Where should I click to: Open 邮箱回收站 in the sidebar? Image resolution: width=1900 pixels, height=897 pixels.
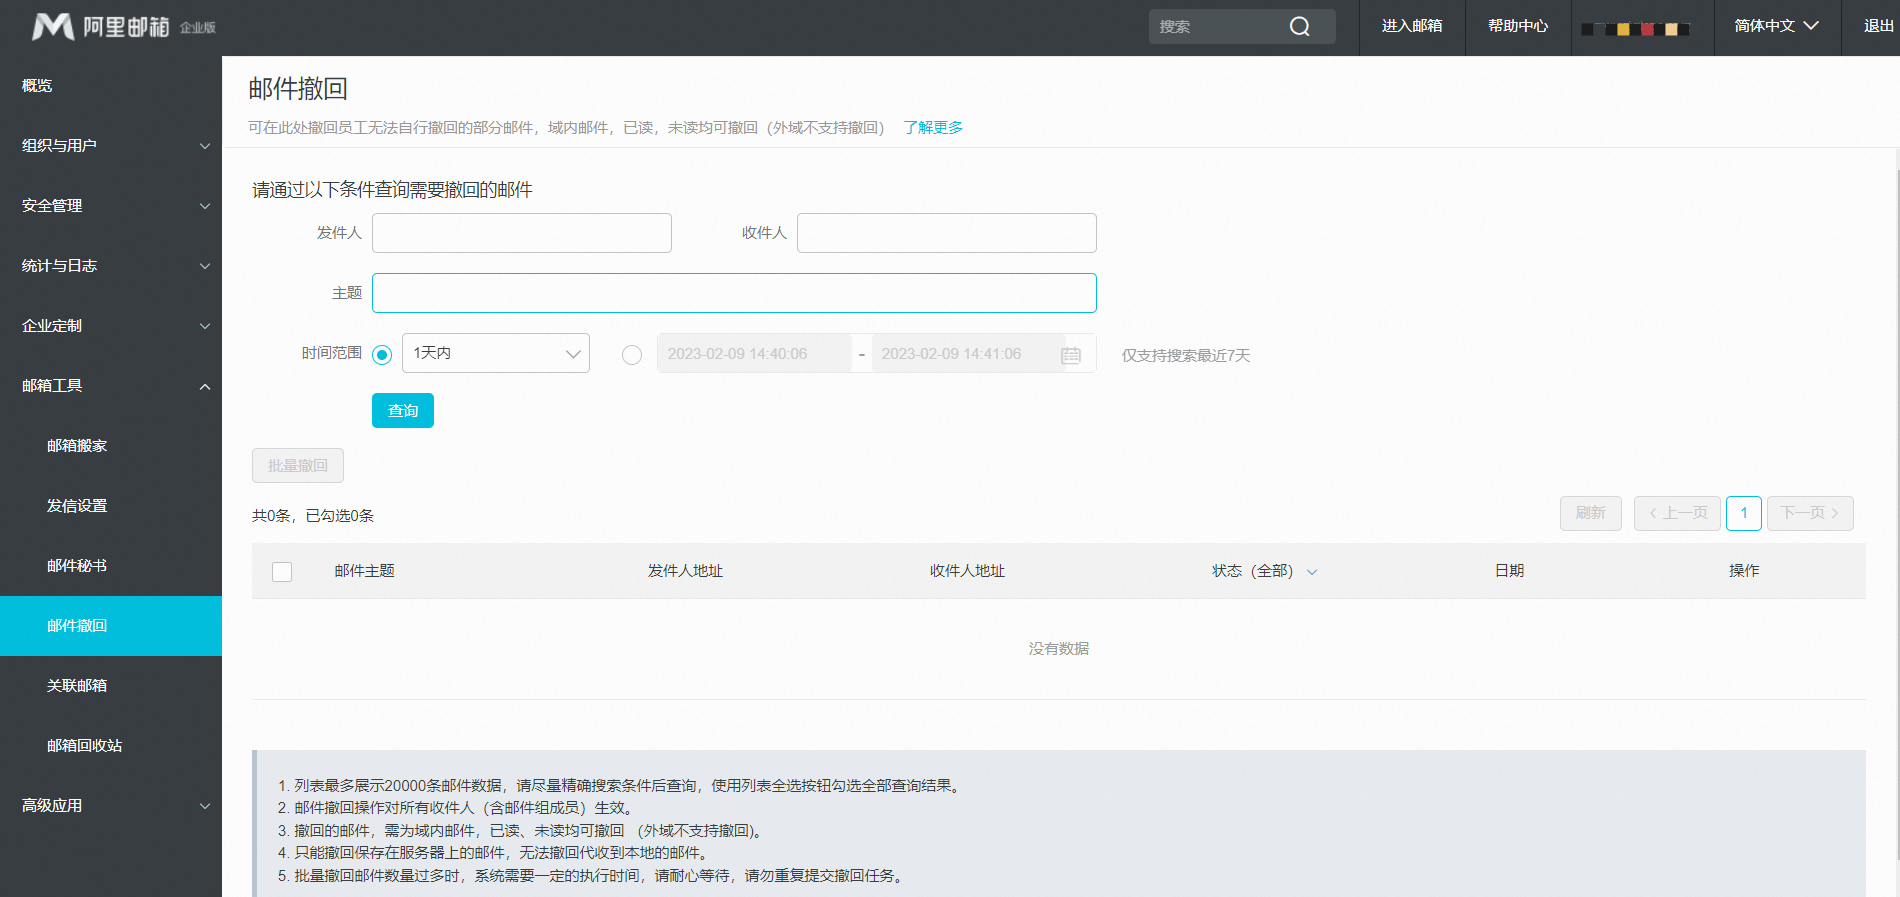pyautogui.click(x=85, y=746)
